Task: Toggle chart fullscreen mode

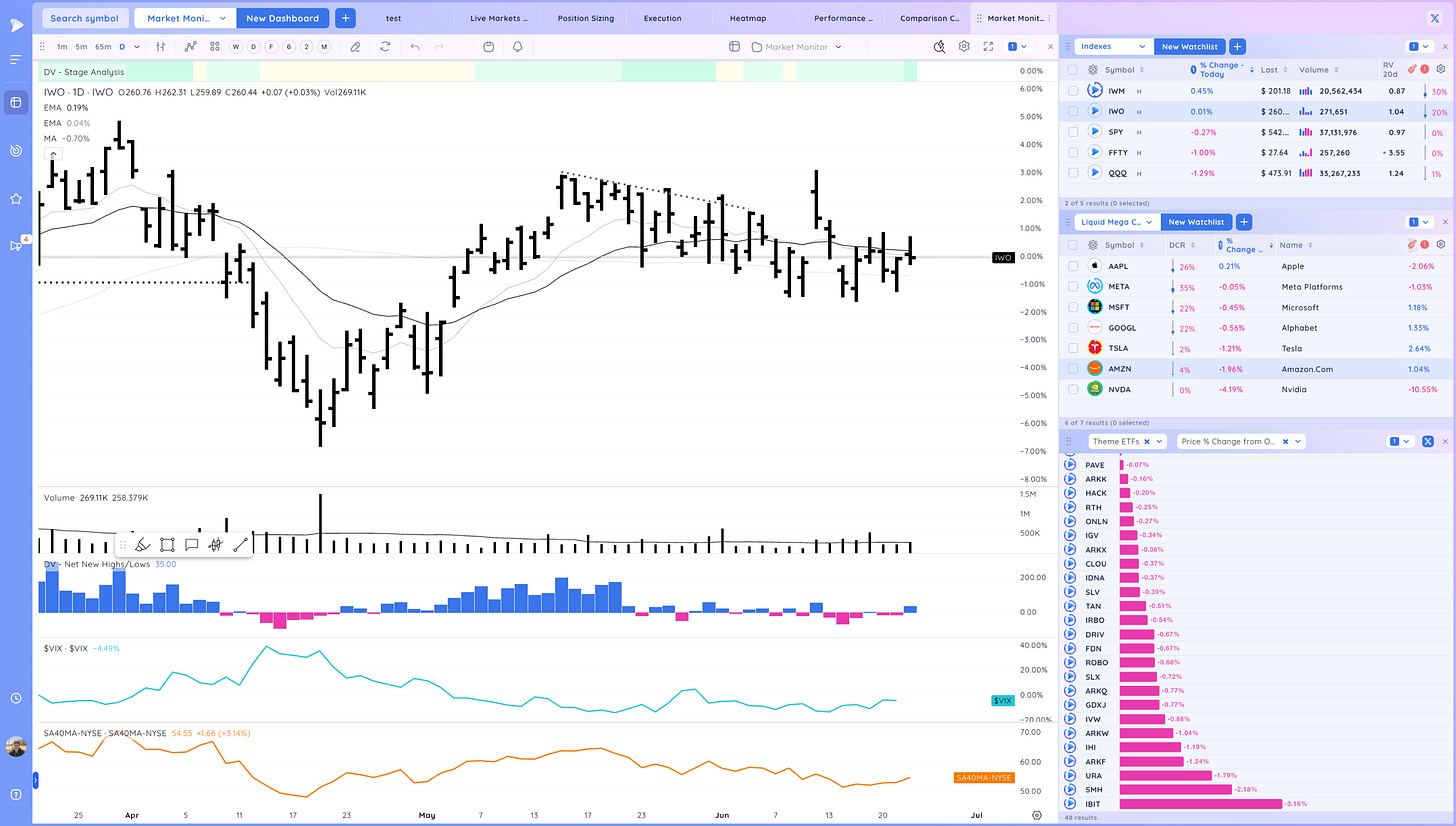Action: point(988,46)
